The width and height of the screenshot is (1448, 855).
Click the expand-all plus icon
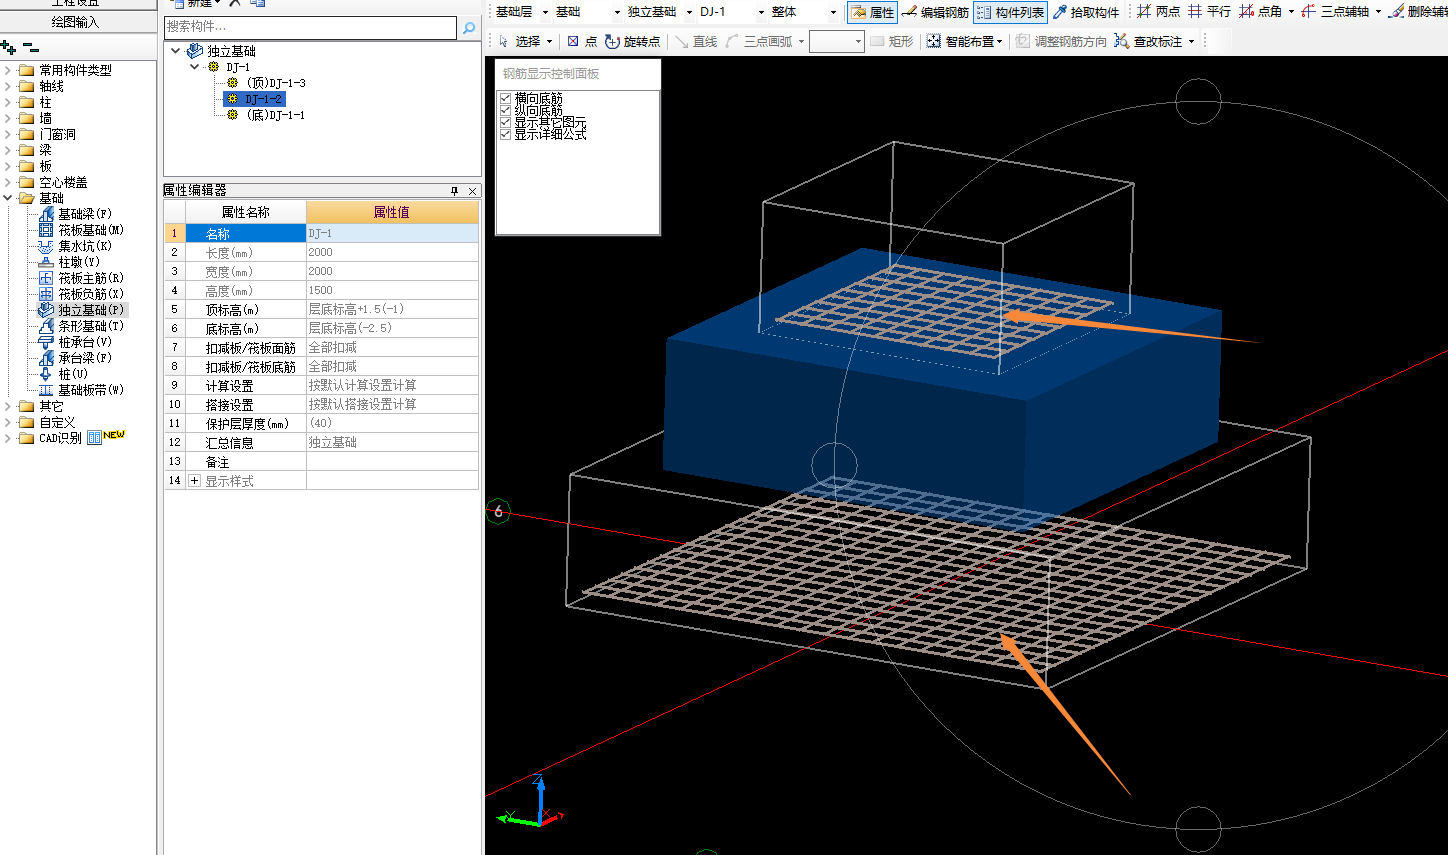click(x=9, y=47)
